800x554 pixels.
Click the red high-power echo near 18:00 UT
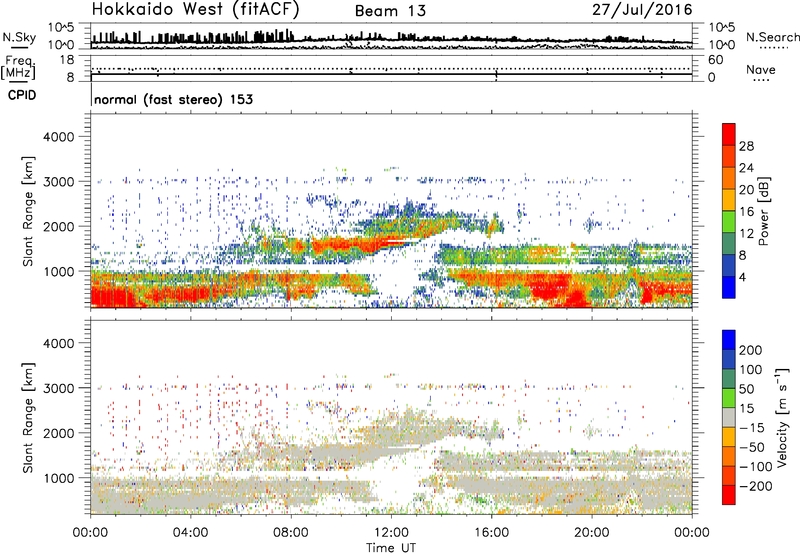pos(550,288)
